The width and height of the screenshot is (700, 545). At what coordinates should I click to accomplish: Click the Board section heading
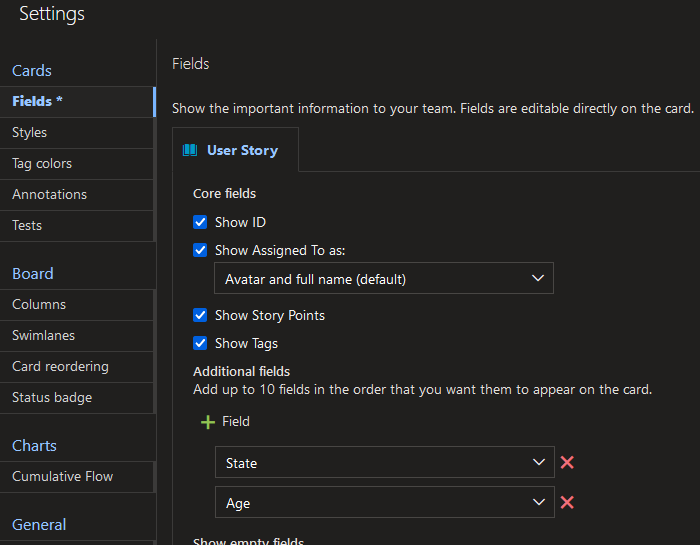point(33,273)
